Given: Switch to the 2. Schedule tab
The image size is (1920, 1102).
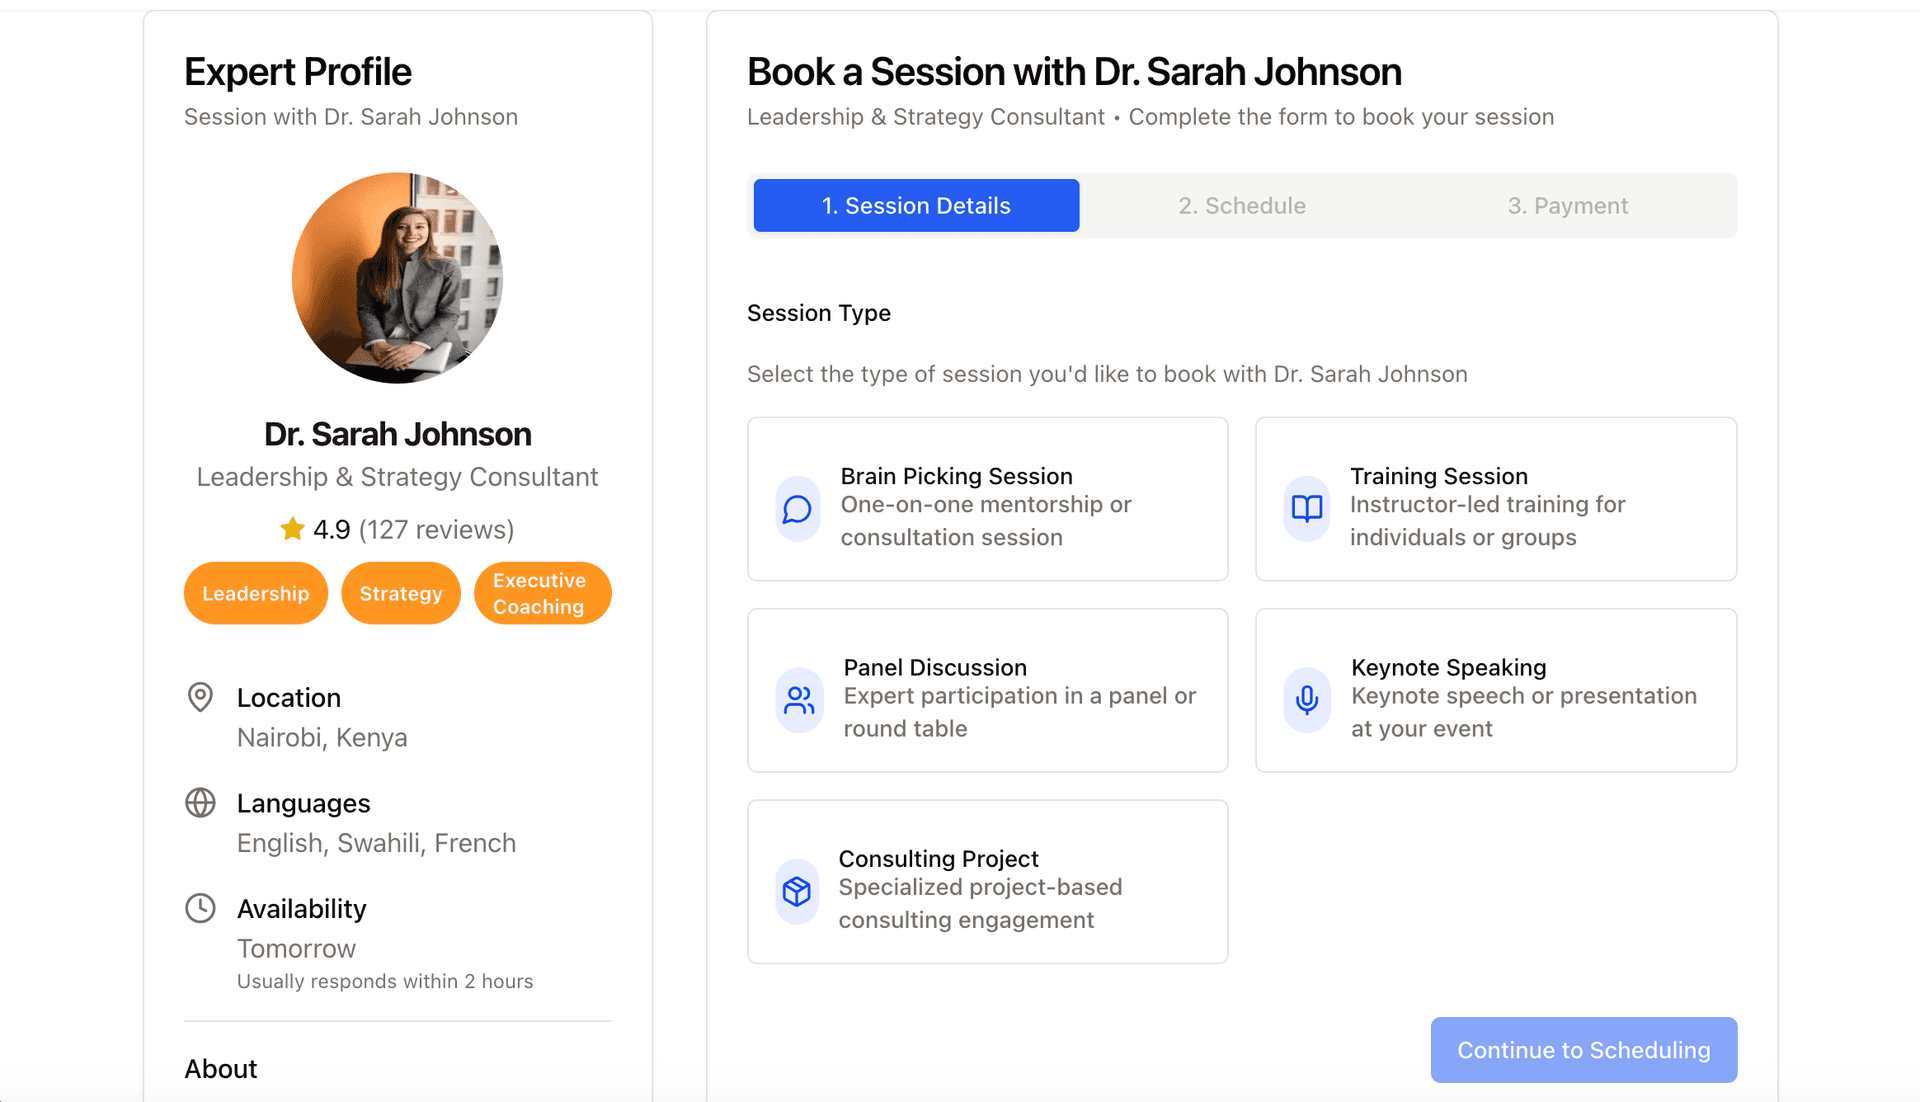Looking at the screenshot, I should [1242, 205].
